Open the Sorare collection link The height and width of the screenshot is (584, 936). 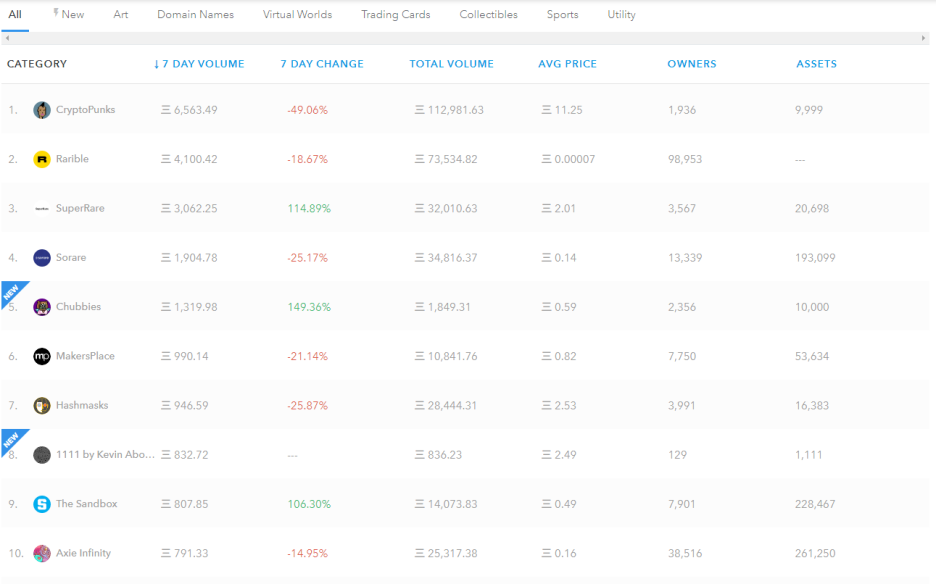click(x=71, y=257)
